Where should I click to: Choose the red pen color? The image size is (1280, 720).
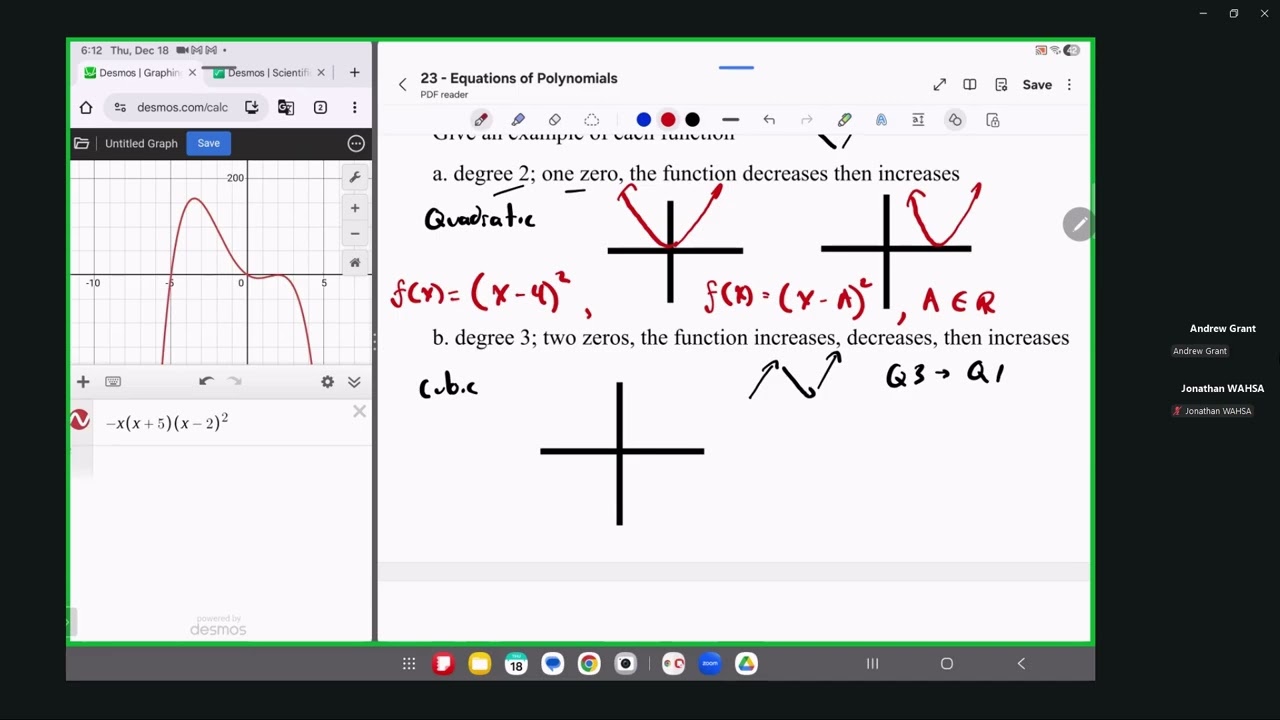668,120
